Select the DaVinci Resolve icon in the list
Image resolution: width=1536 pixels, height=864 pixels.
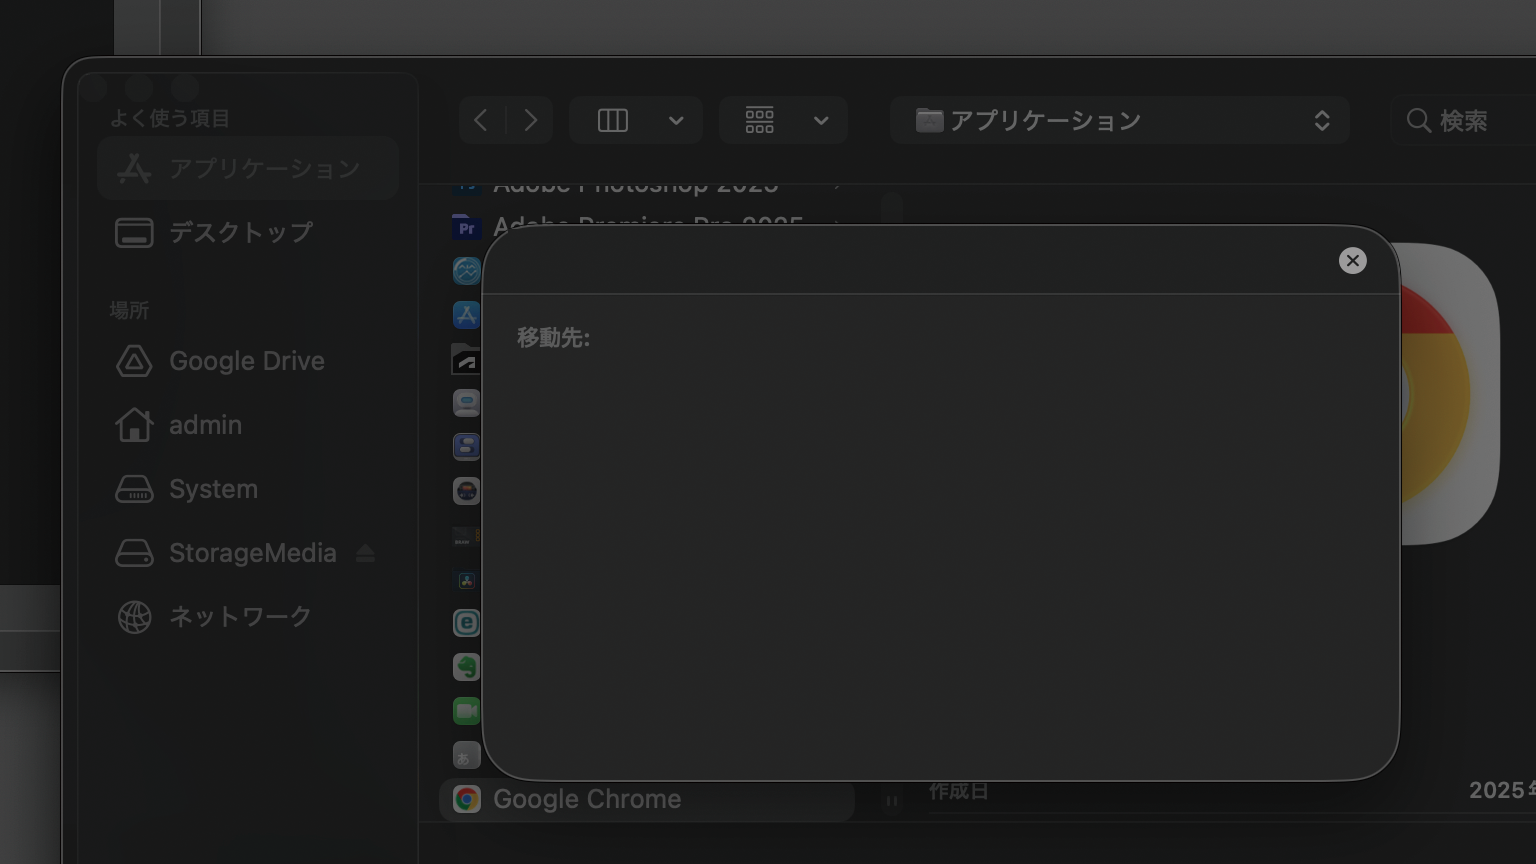(466, 580)
